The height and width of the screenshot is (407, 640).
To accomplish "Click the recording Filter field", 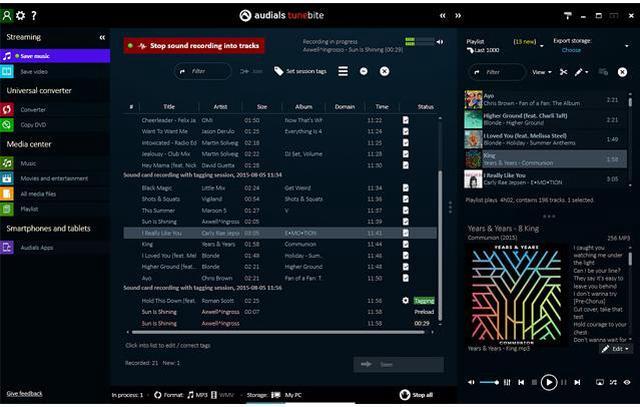I will coord(203,71).
